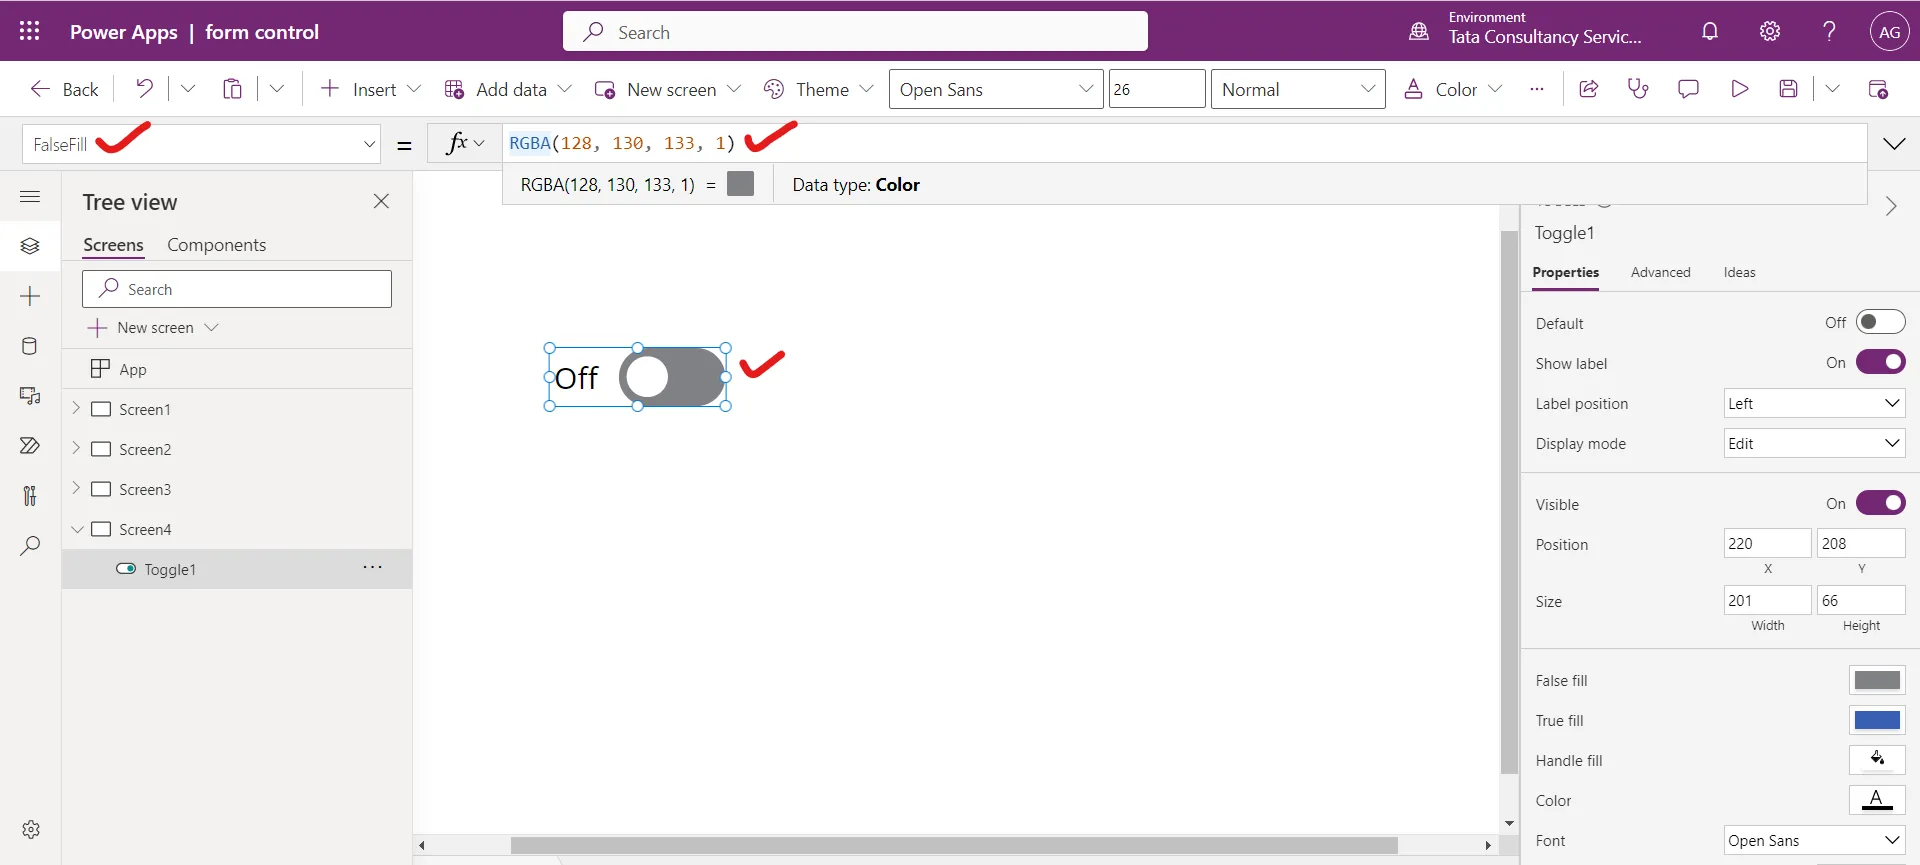
Task: Open Power Automate icon in left rail
Action: (x=30, y=446)
